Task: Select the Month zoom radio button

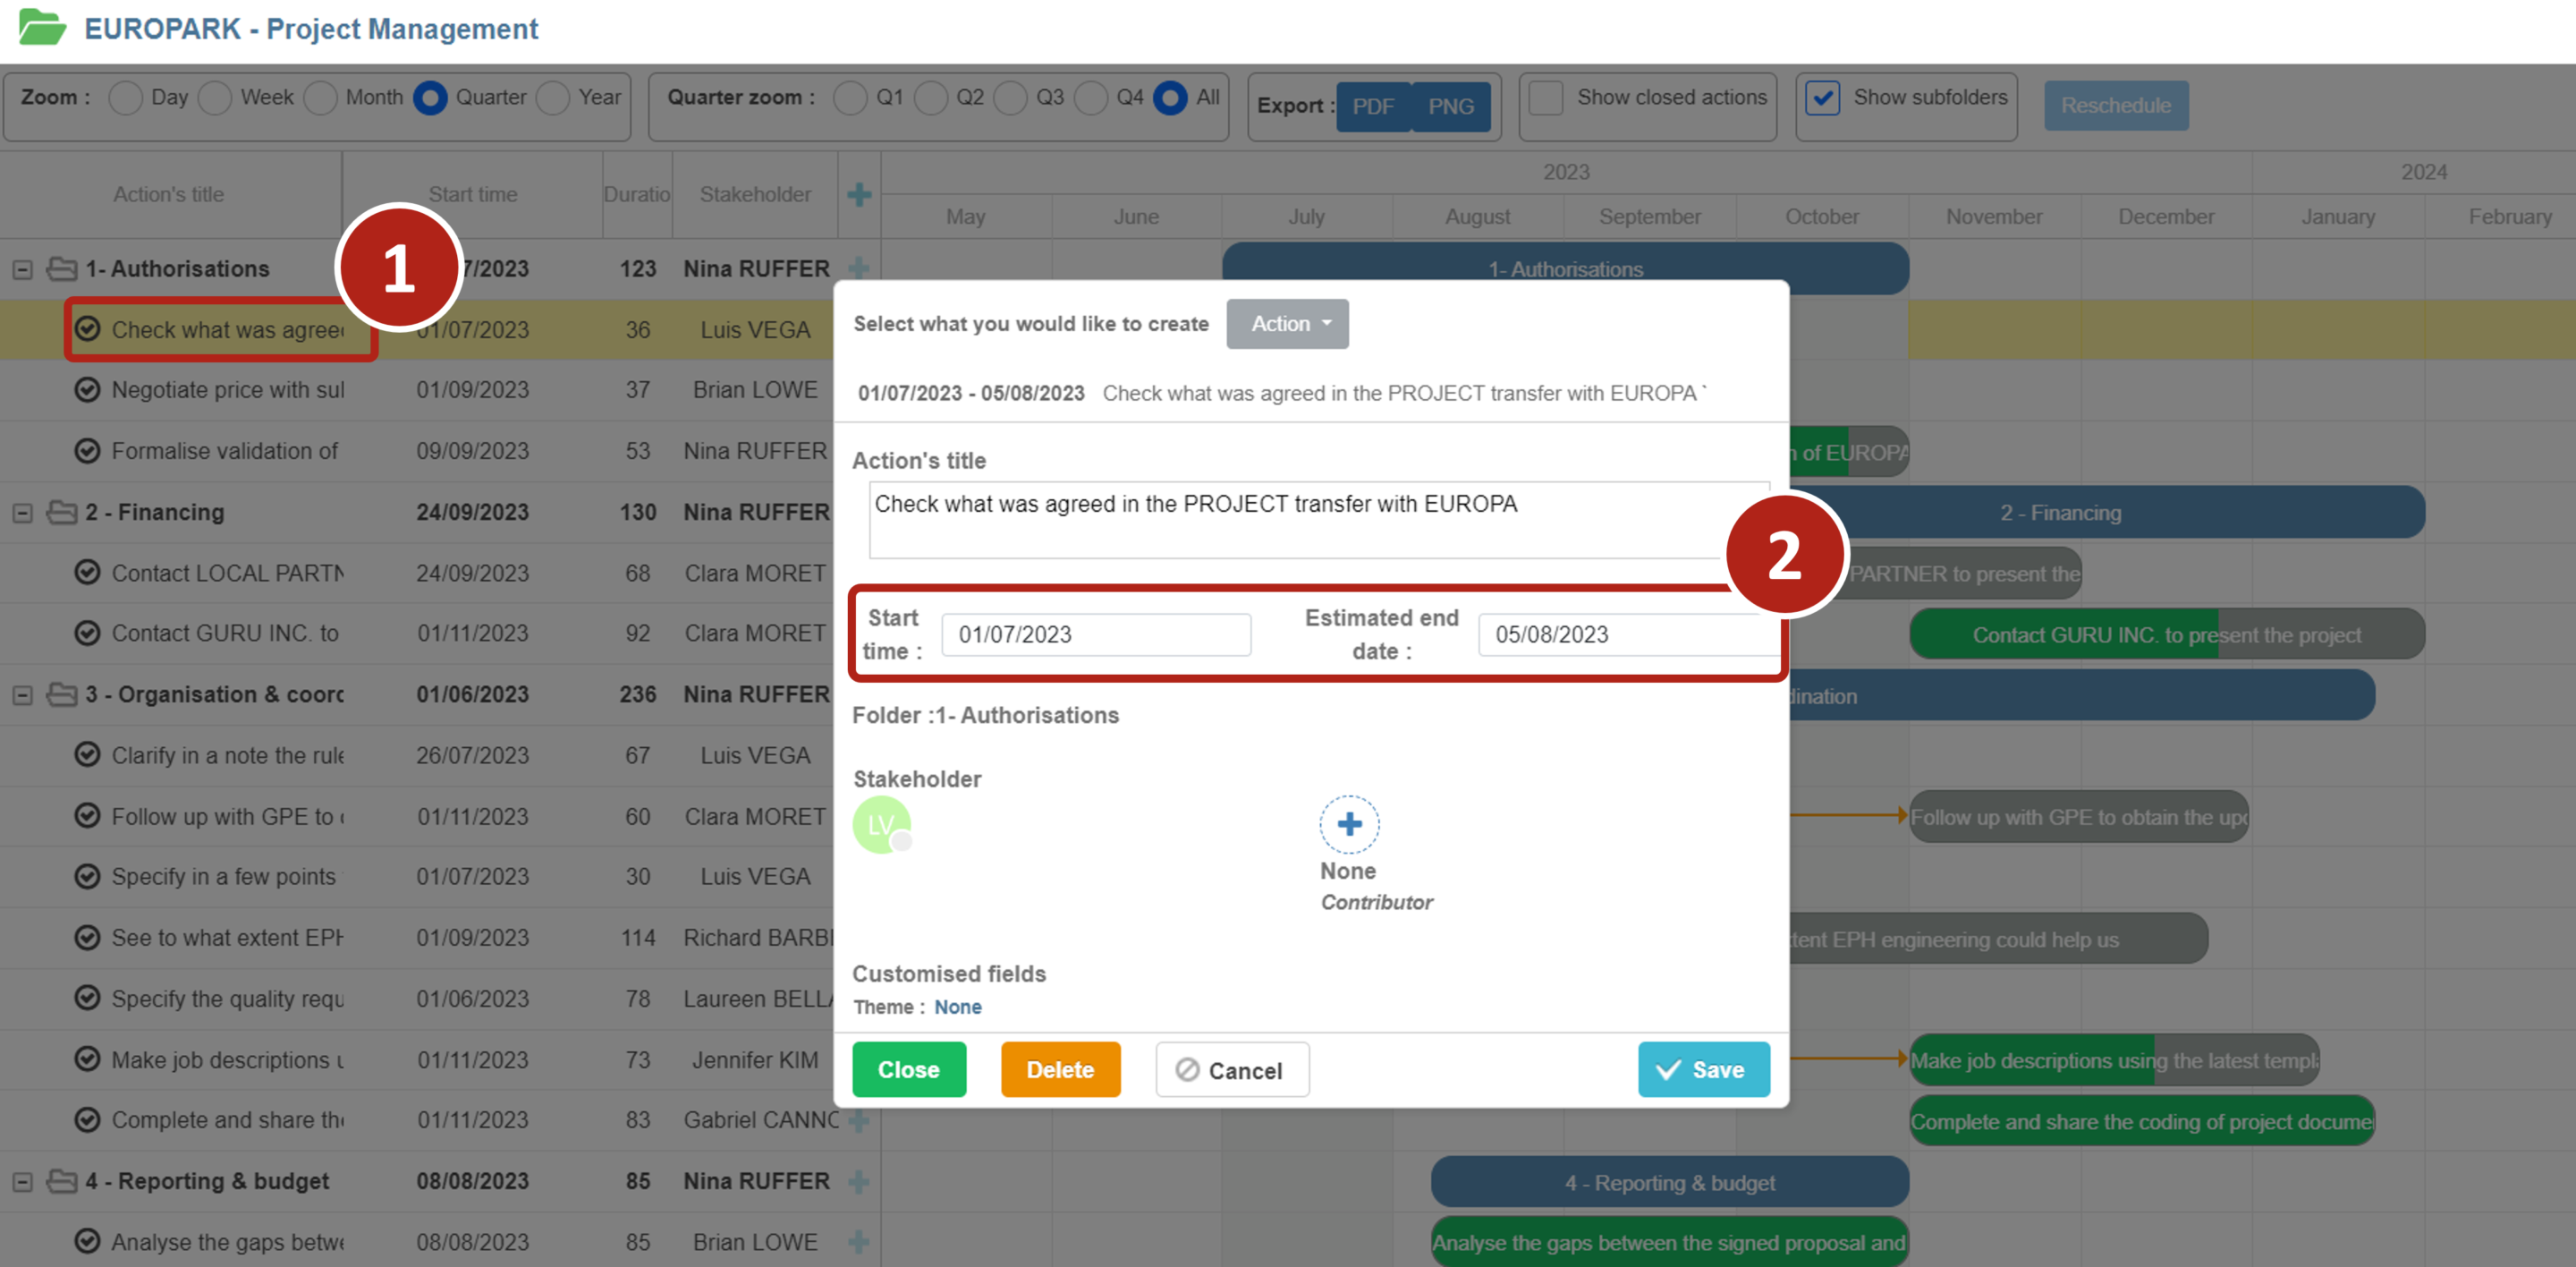Action: tap(320, 98)
